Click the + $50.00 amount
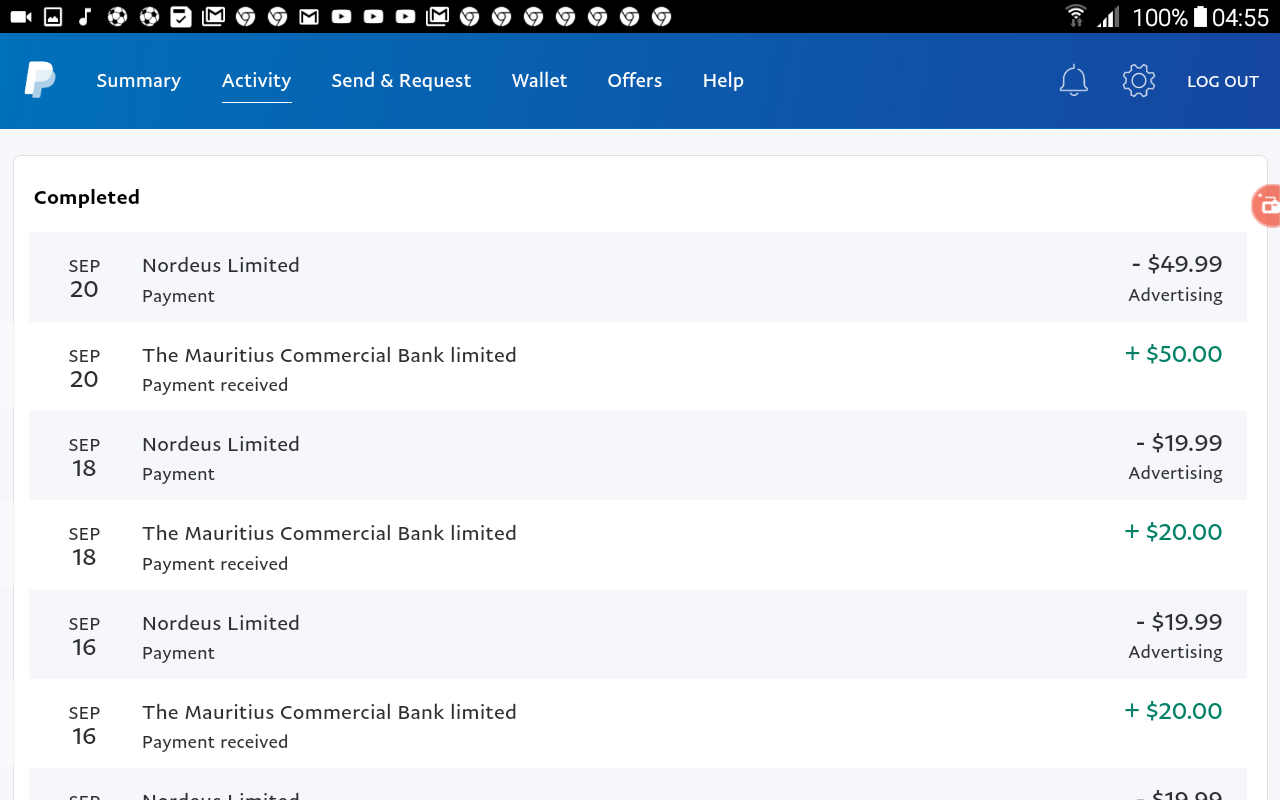This screenshot has height=800, width=1280. point(1174,354)
